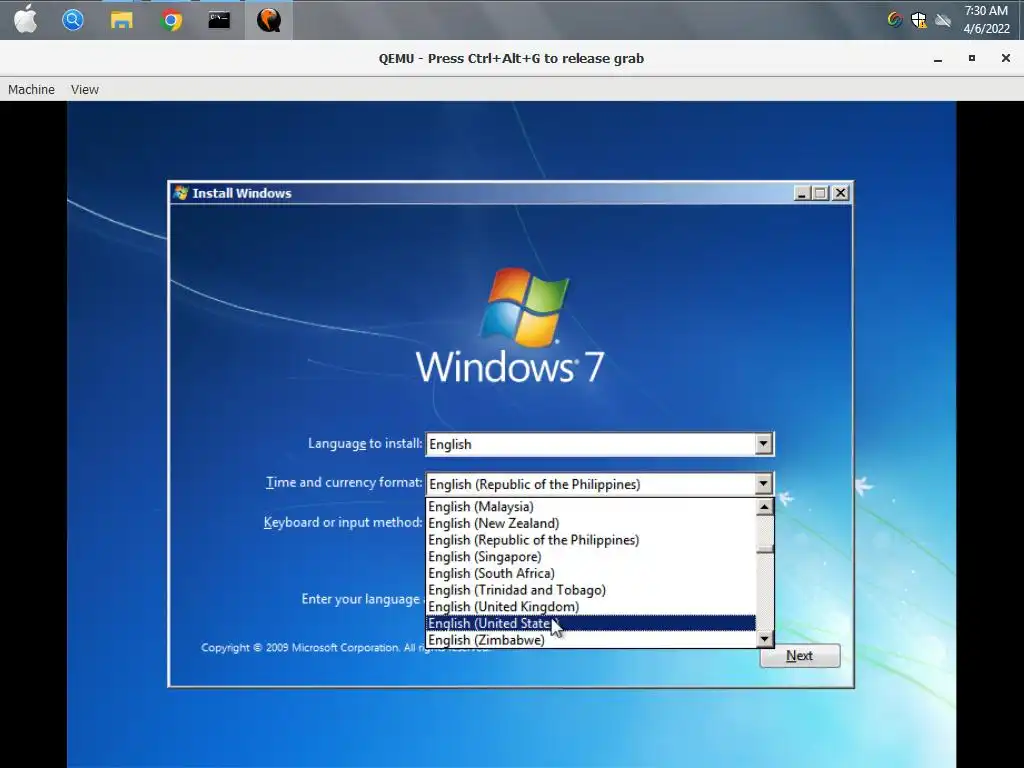Click the Next button

pyautogui.click(x=799, y=656)
